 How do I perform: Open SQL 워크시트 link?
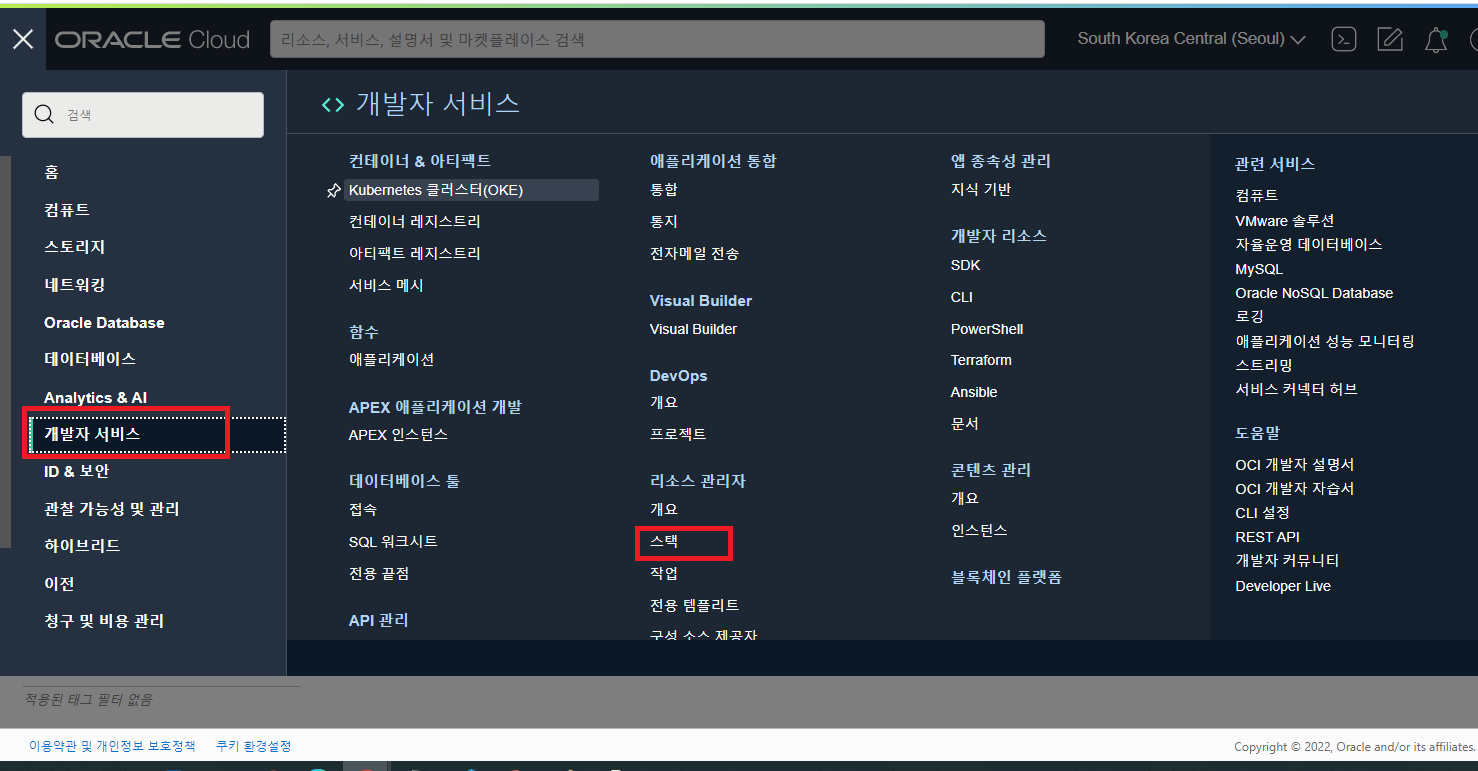click(x=393, y=541)
